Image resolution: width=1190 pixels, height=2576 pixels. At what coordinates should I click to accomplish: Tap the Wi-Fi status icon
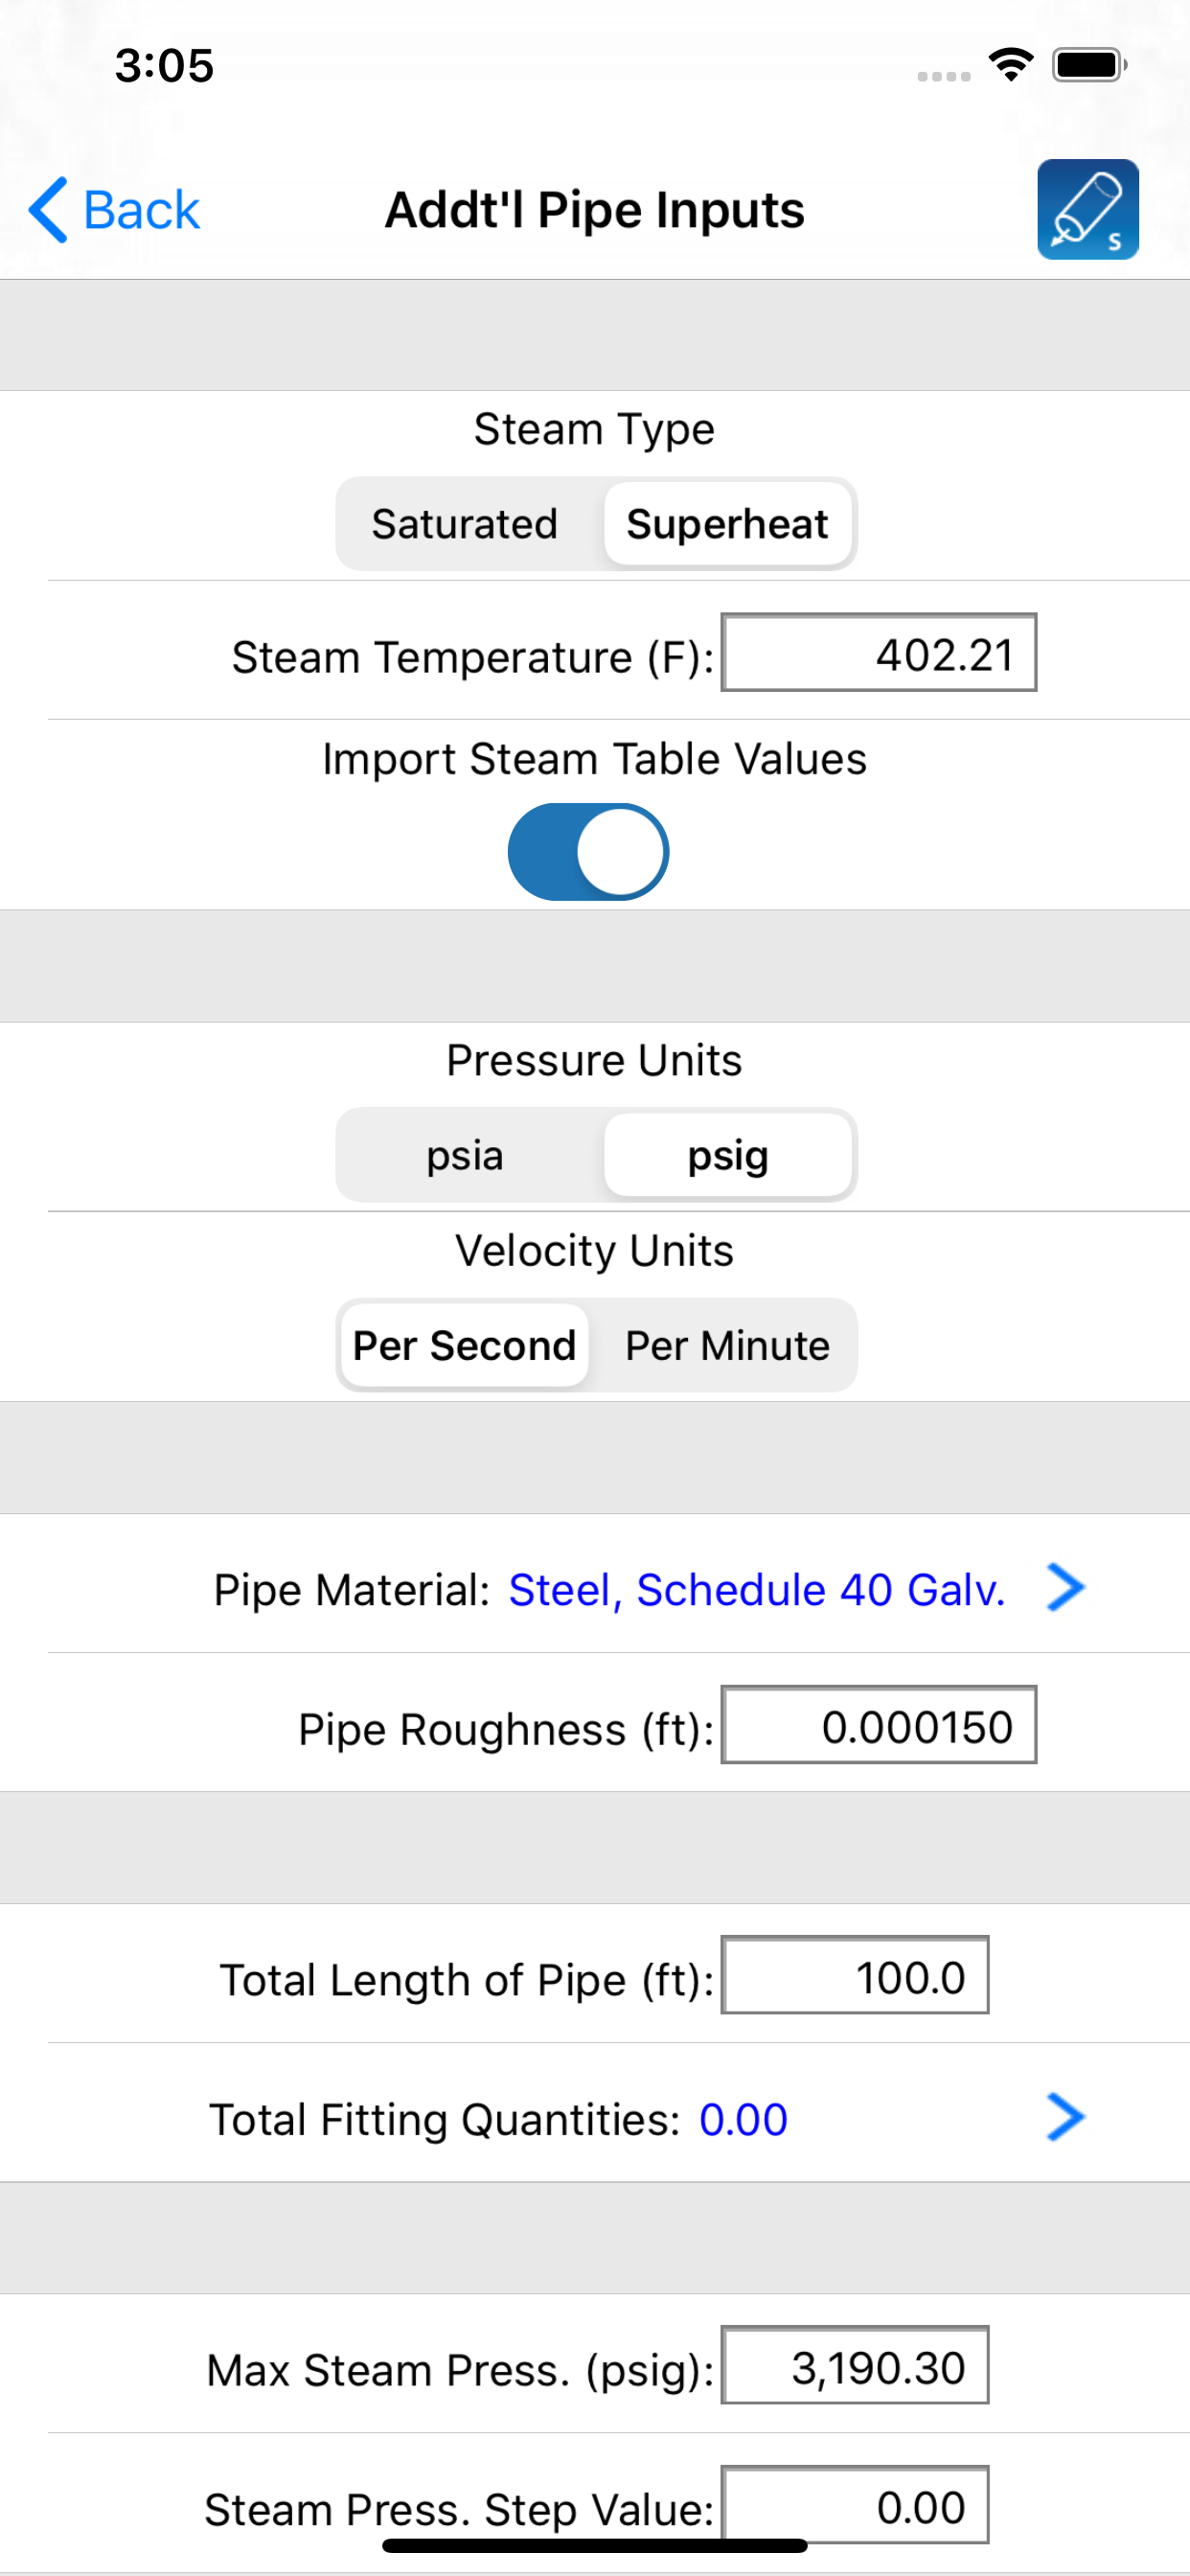1010,65
